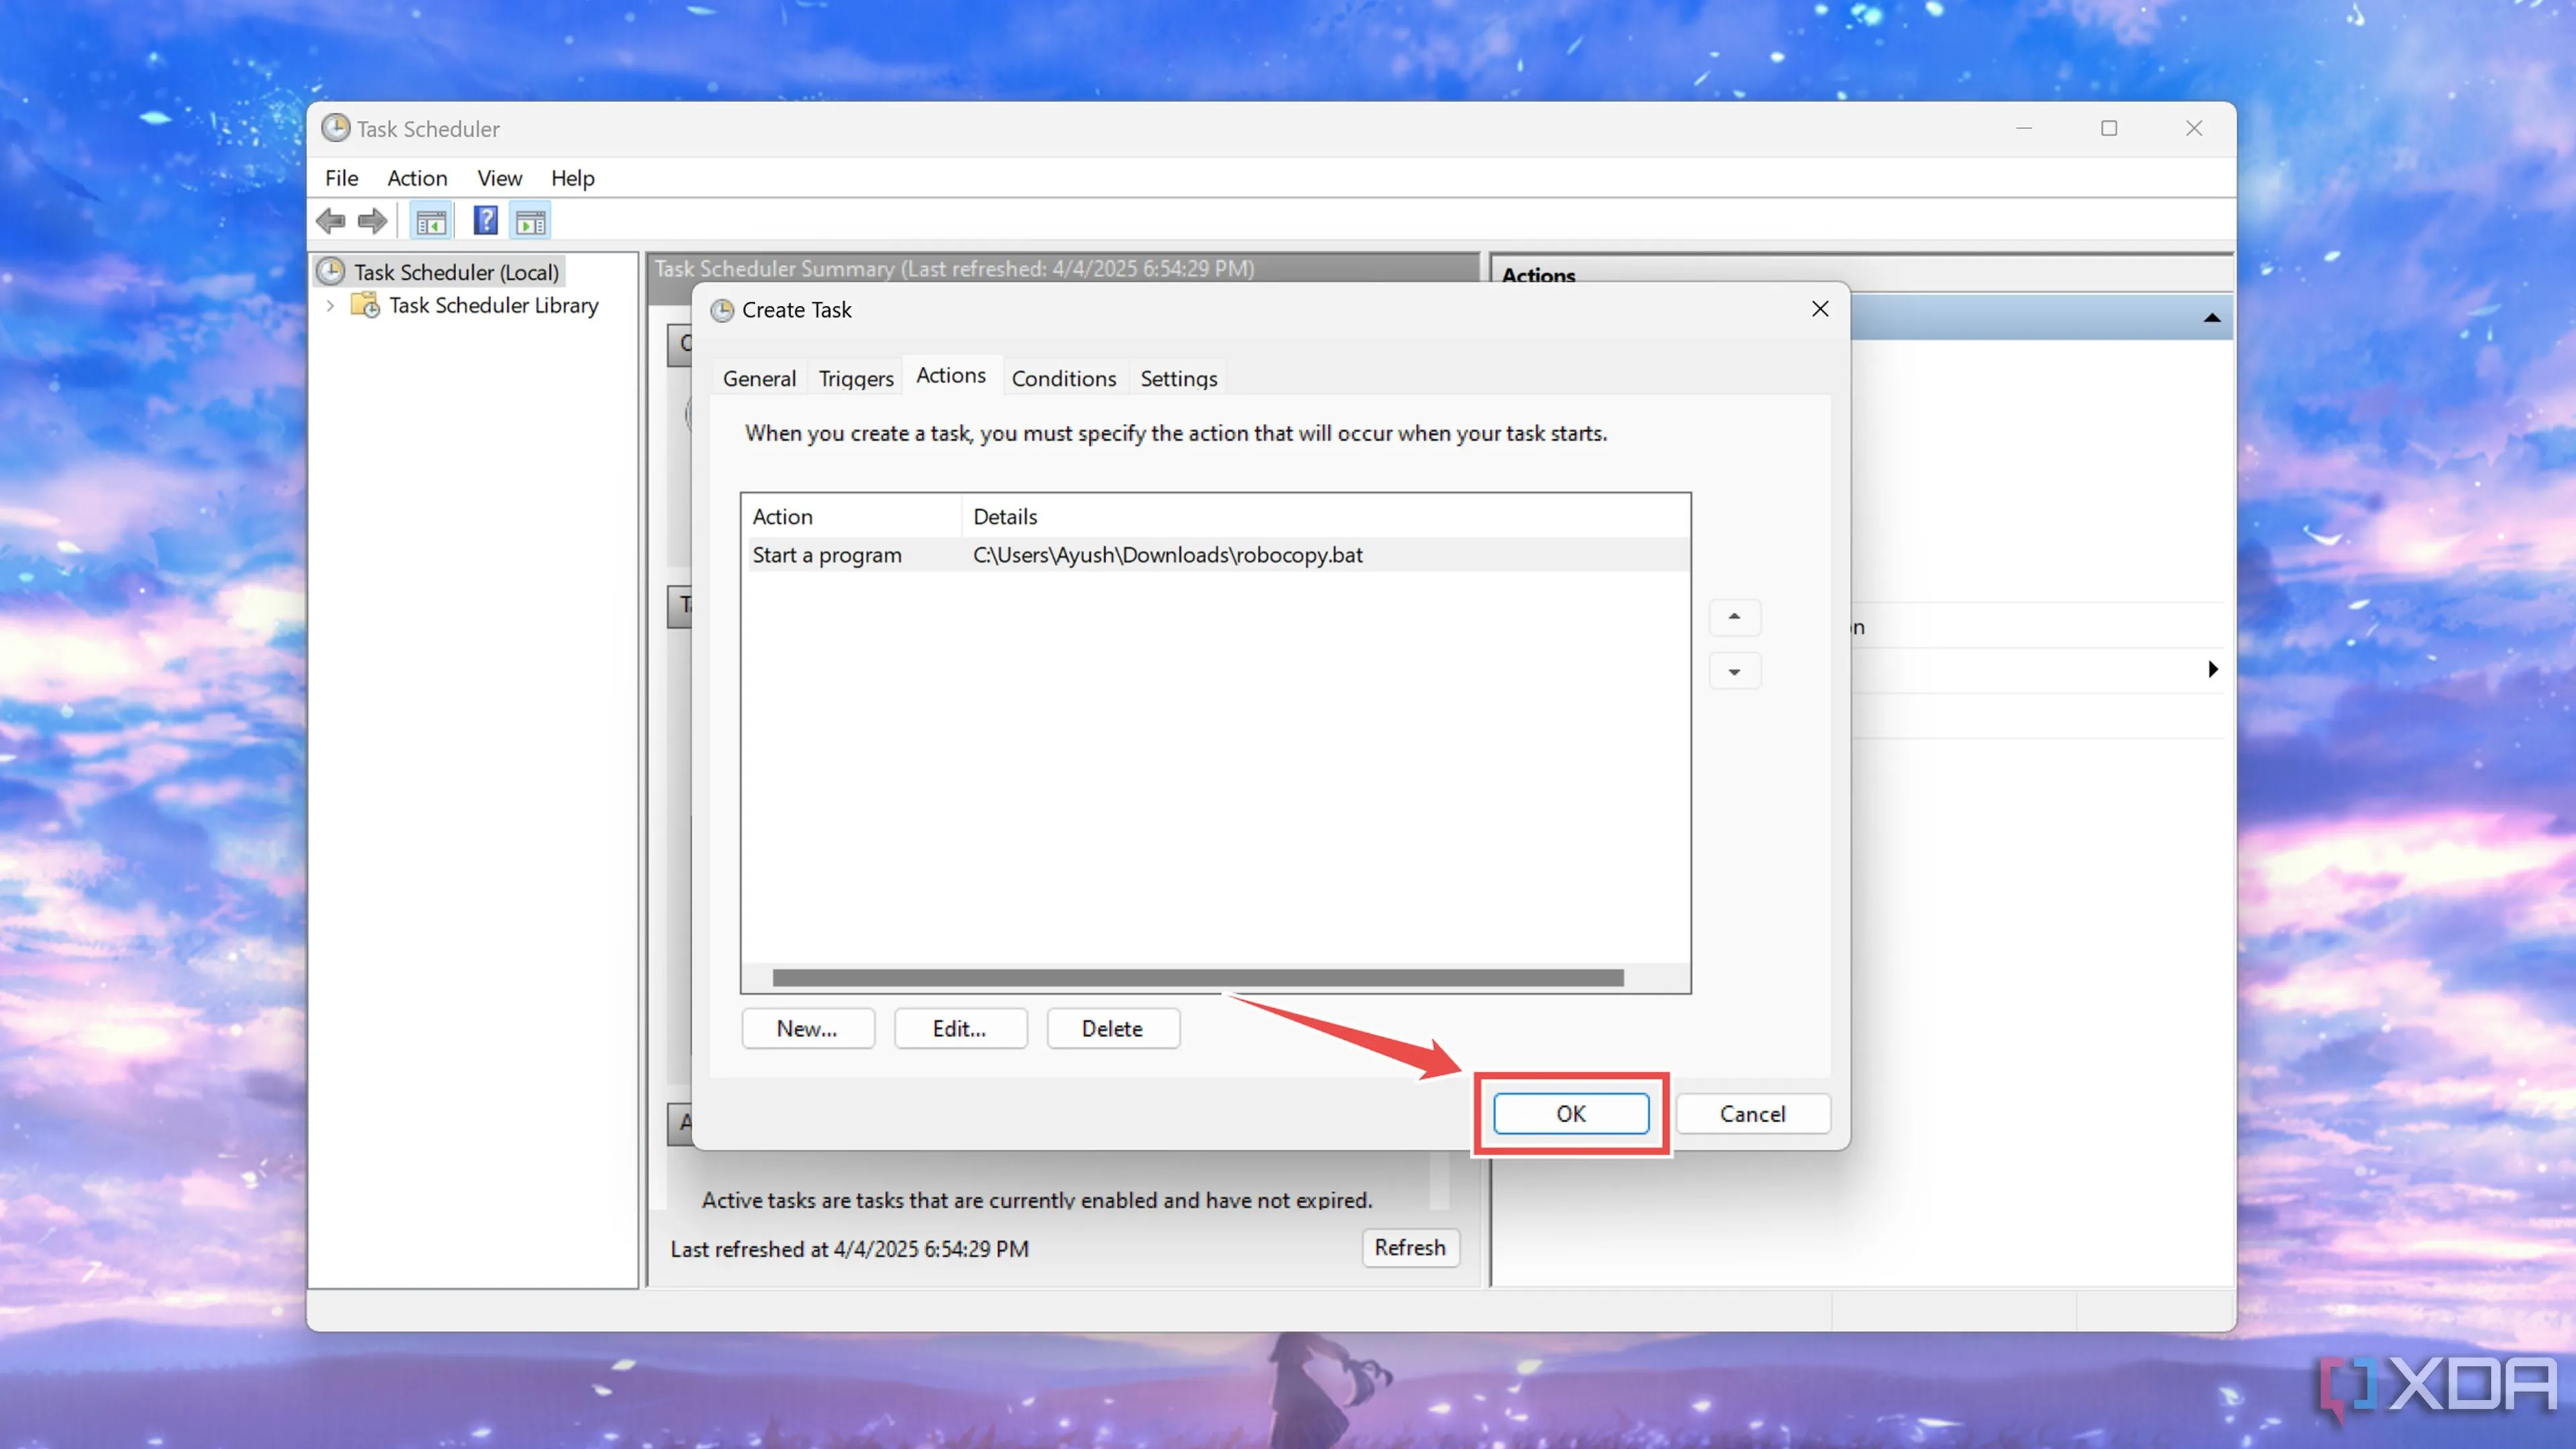Expand the submenu arrow in the Actions pane
The width and height of the screenshot is (2576, 1449).
click(x=2212, y=669)
